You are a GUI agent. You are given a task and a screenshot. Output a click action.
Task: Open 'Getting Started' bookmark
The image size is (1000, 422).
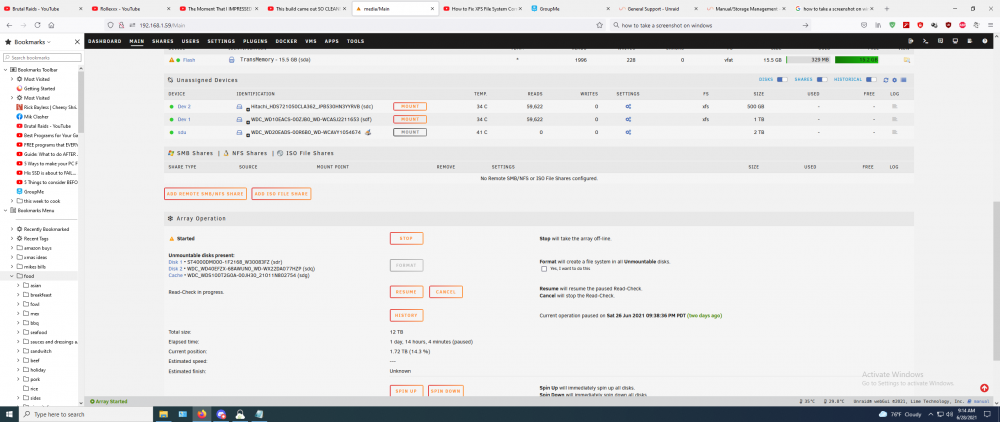point(39,89)
